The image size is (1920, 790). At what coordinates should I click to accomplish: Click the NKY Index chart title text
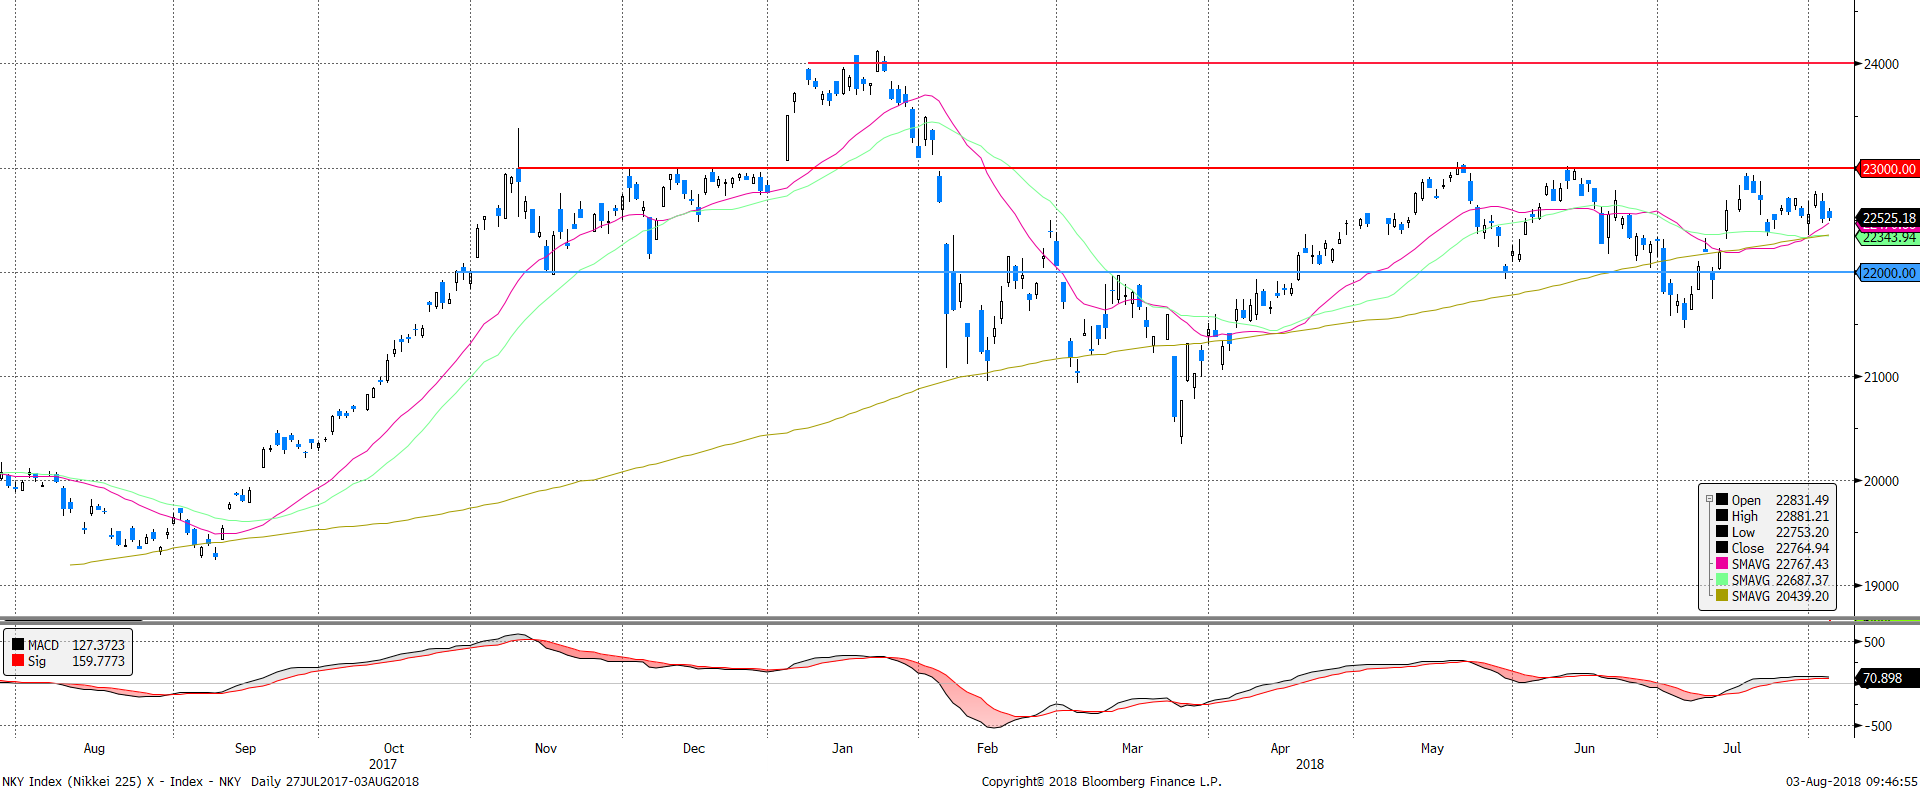point(211,782)
